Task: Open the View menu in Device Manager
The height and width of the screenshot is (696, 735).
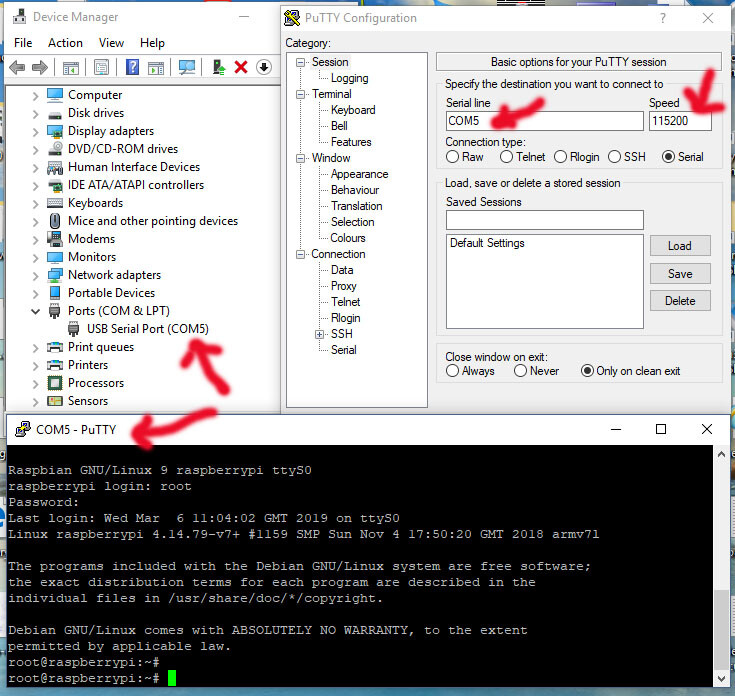Action: click(111, 43)
